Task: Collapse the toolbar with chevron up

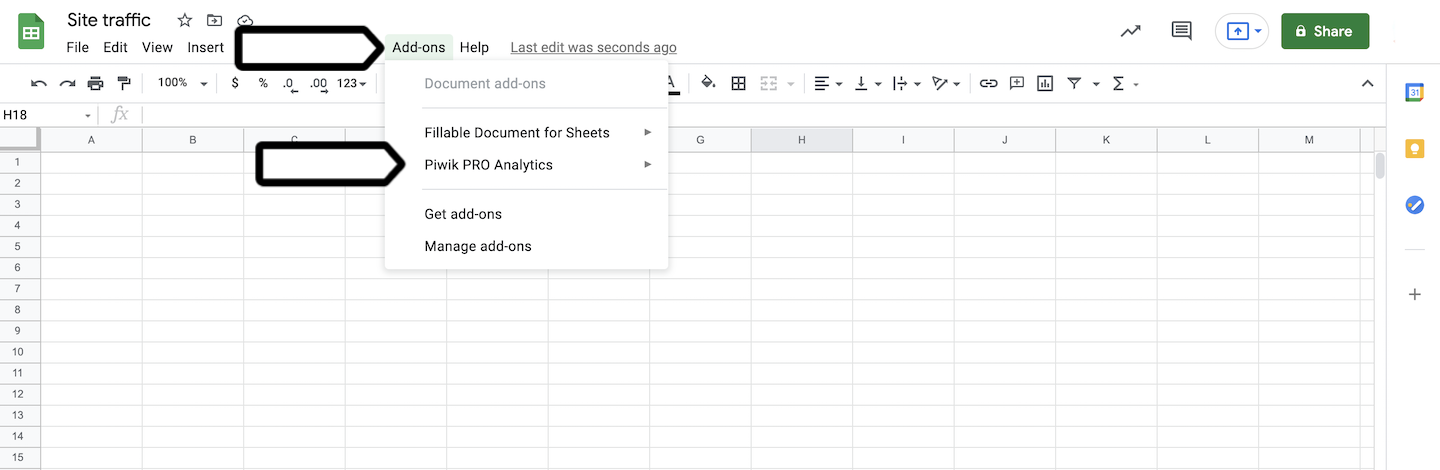Action: coord(1368,83)
